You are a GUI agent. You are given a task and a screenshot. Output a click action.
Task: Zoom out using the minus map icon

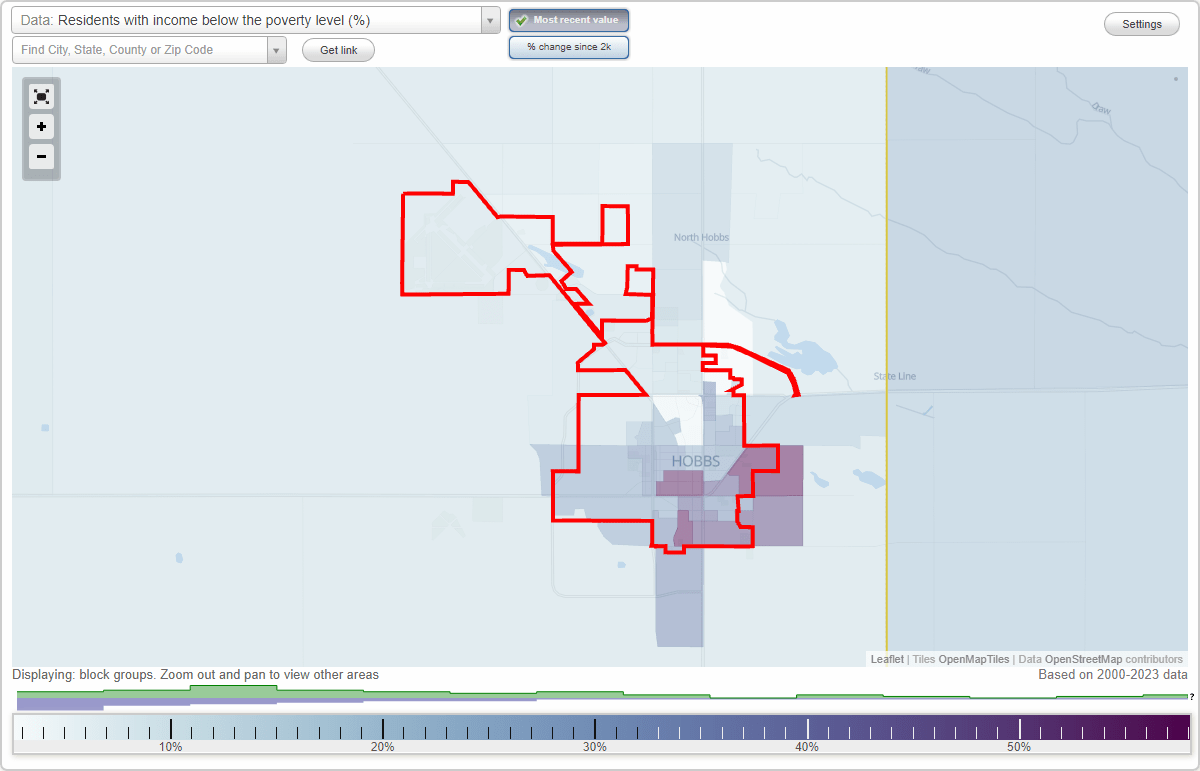point(41,157)
